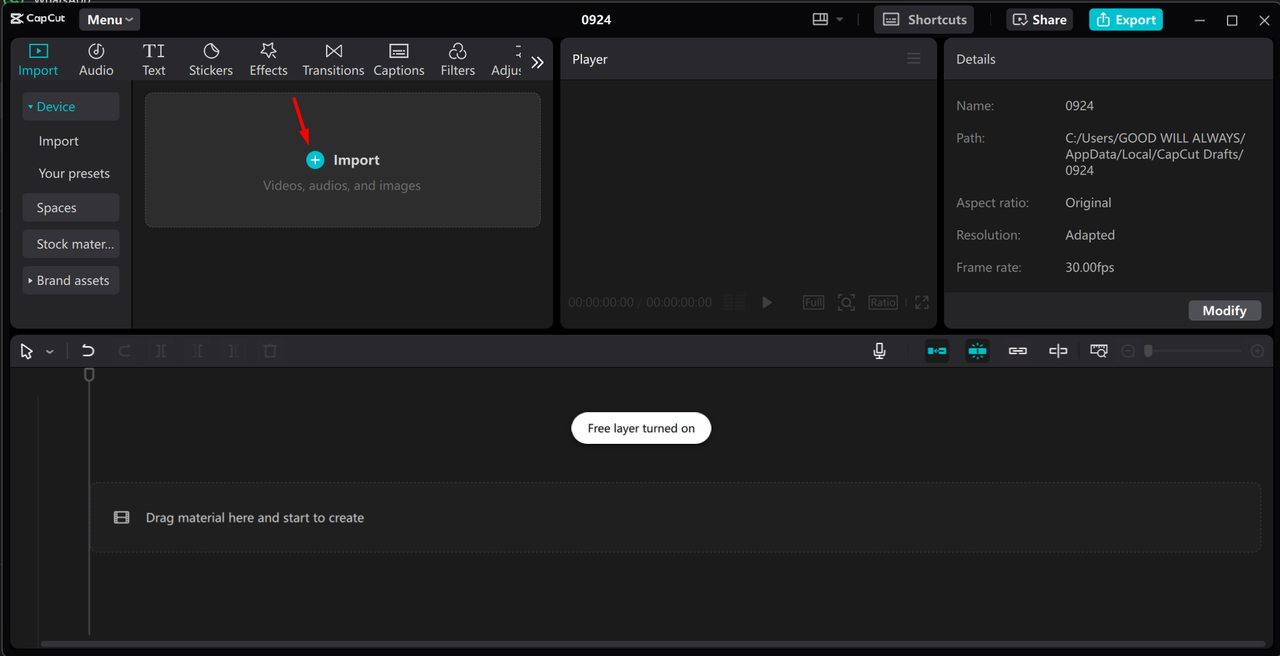Select the Captions tab

(399, 60)
